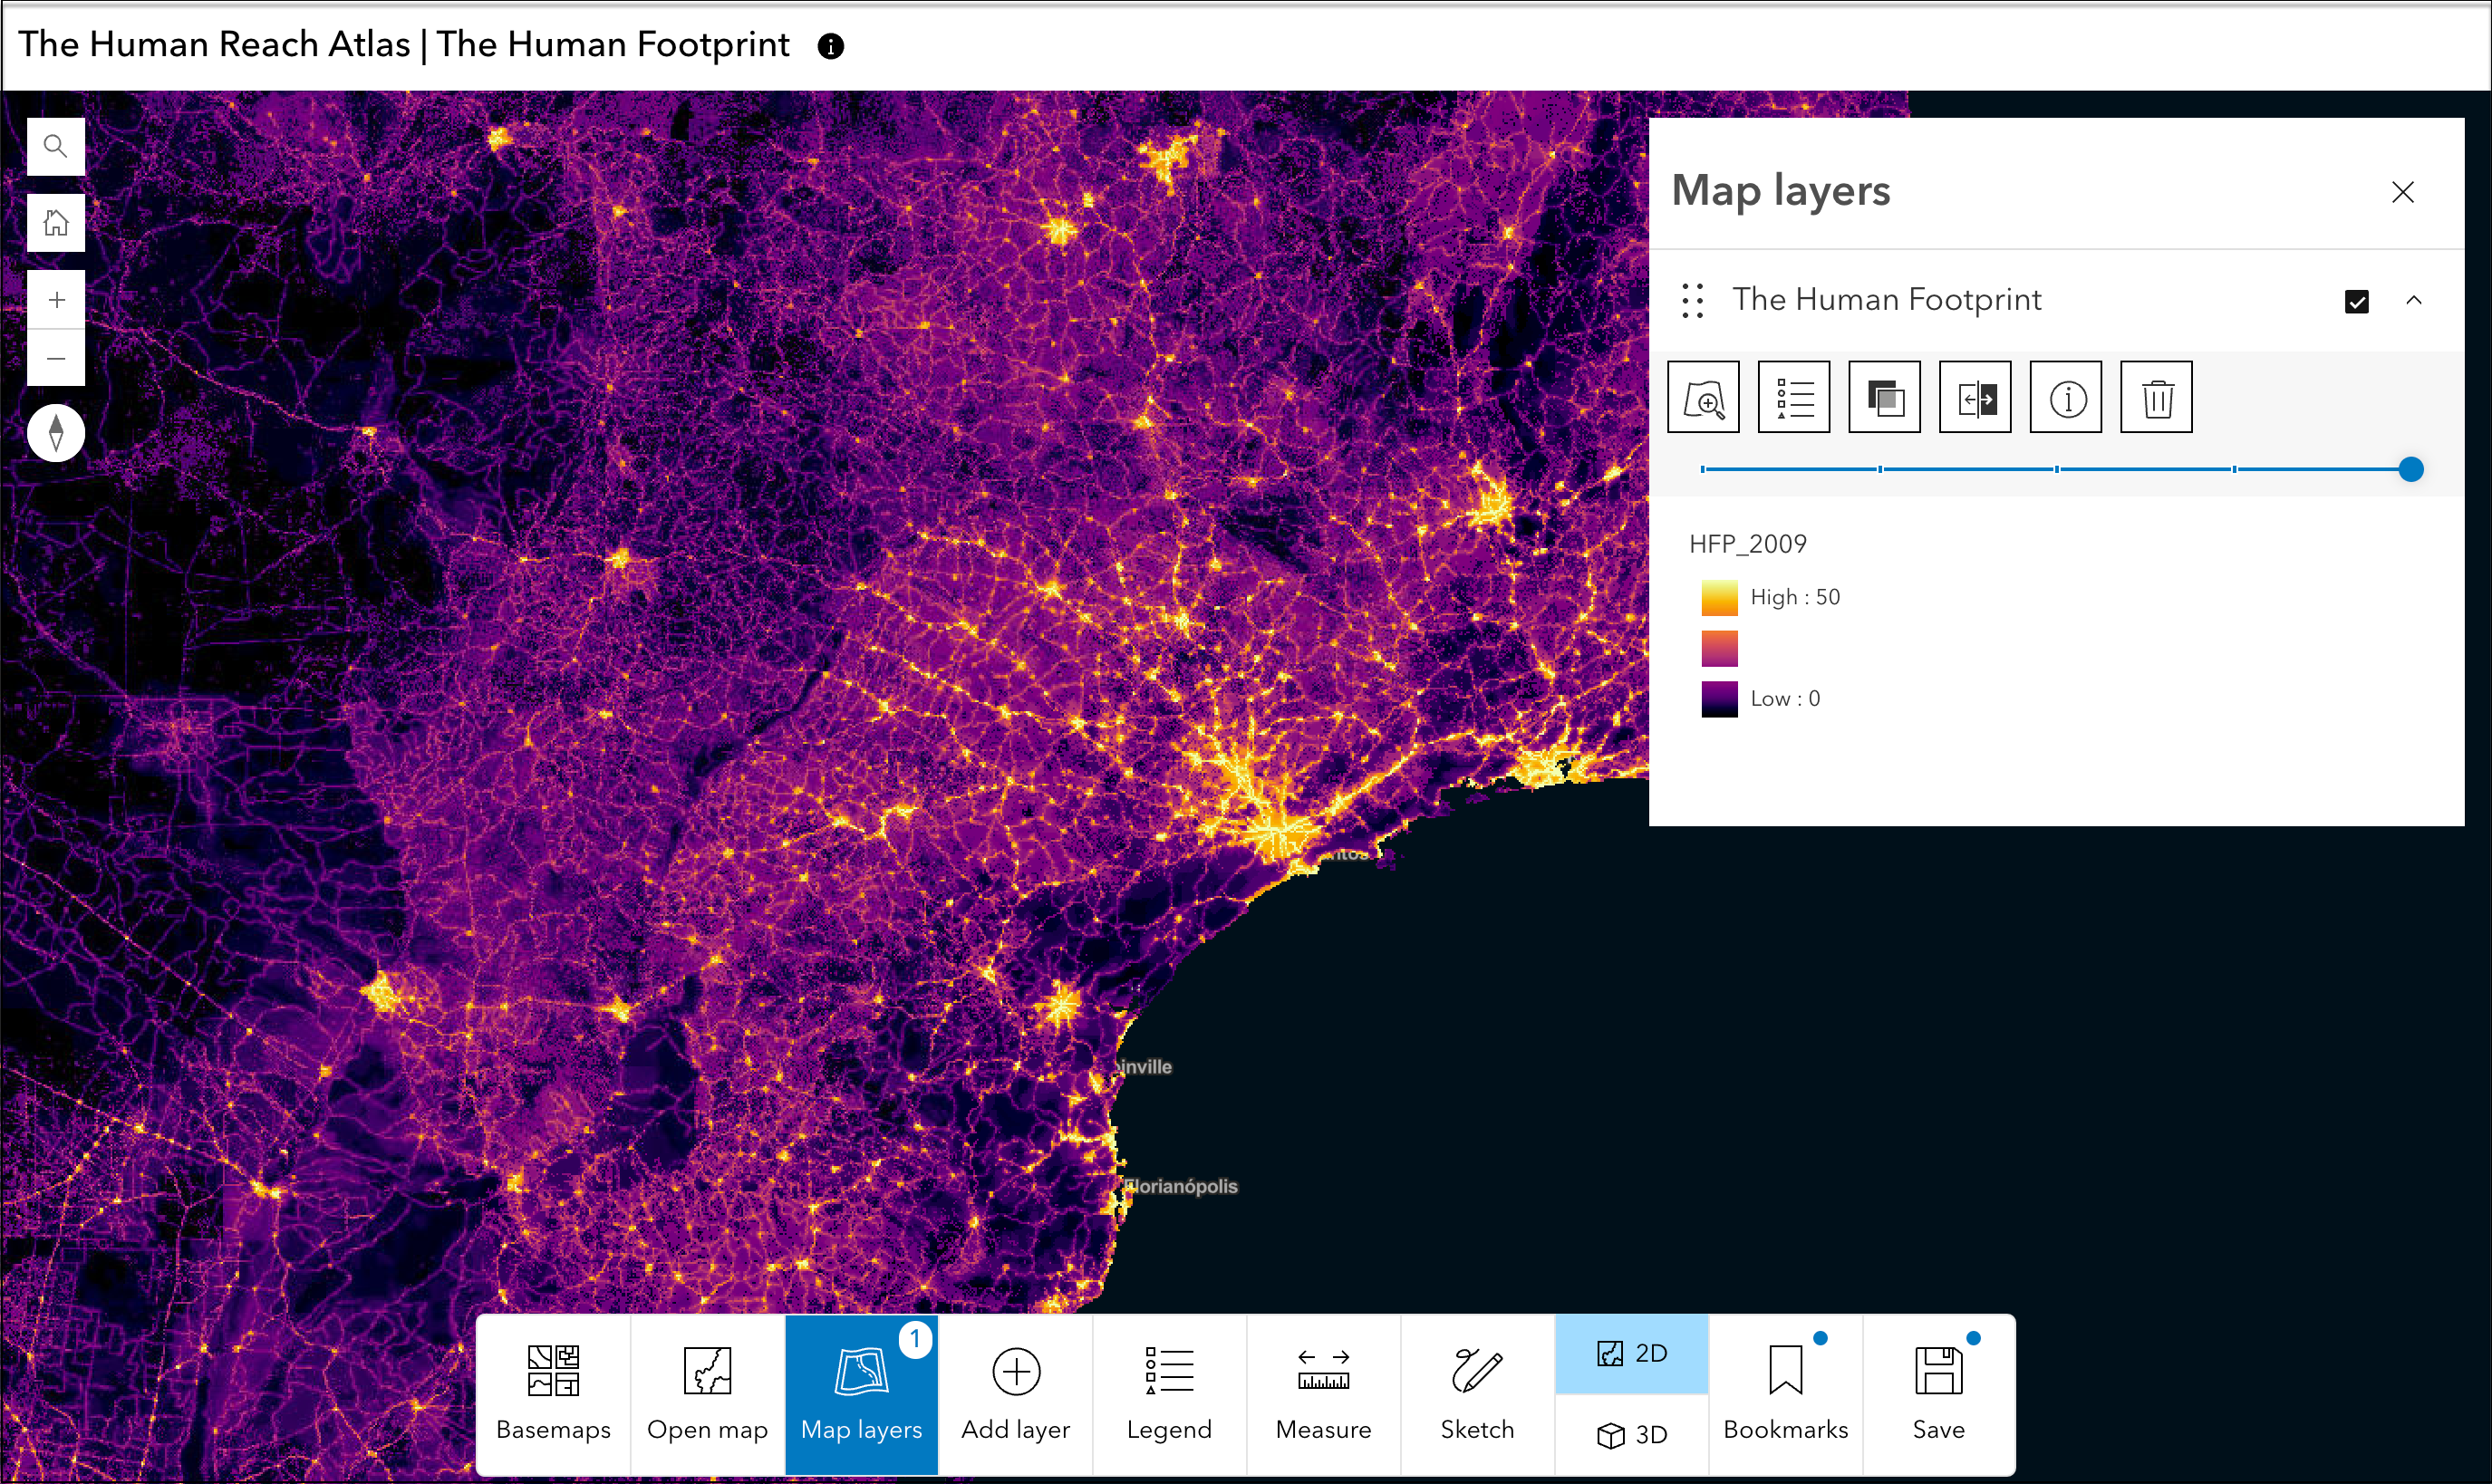Toggle The Human Footprint layer visibility checkbox
The image size is (2492, 1484).
2356,297
